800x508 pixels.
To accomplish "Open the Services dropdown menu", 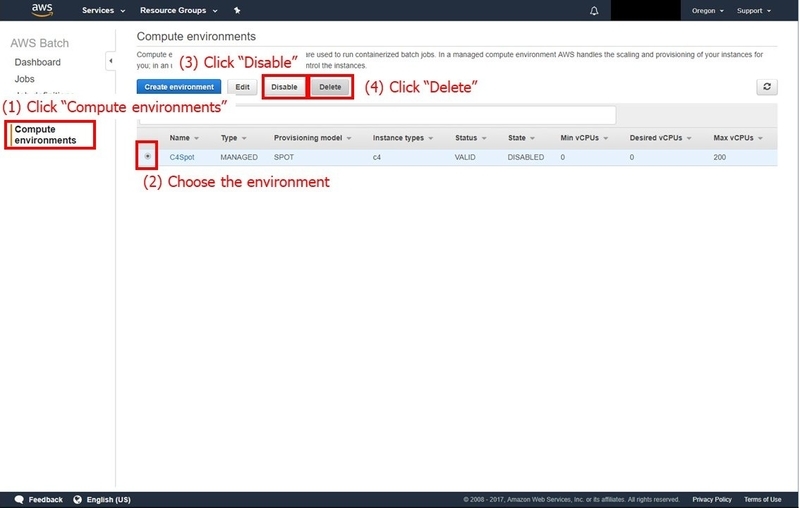I will pos(104,10).
